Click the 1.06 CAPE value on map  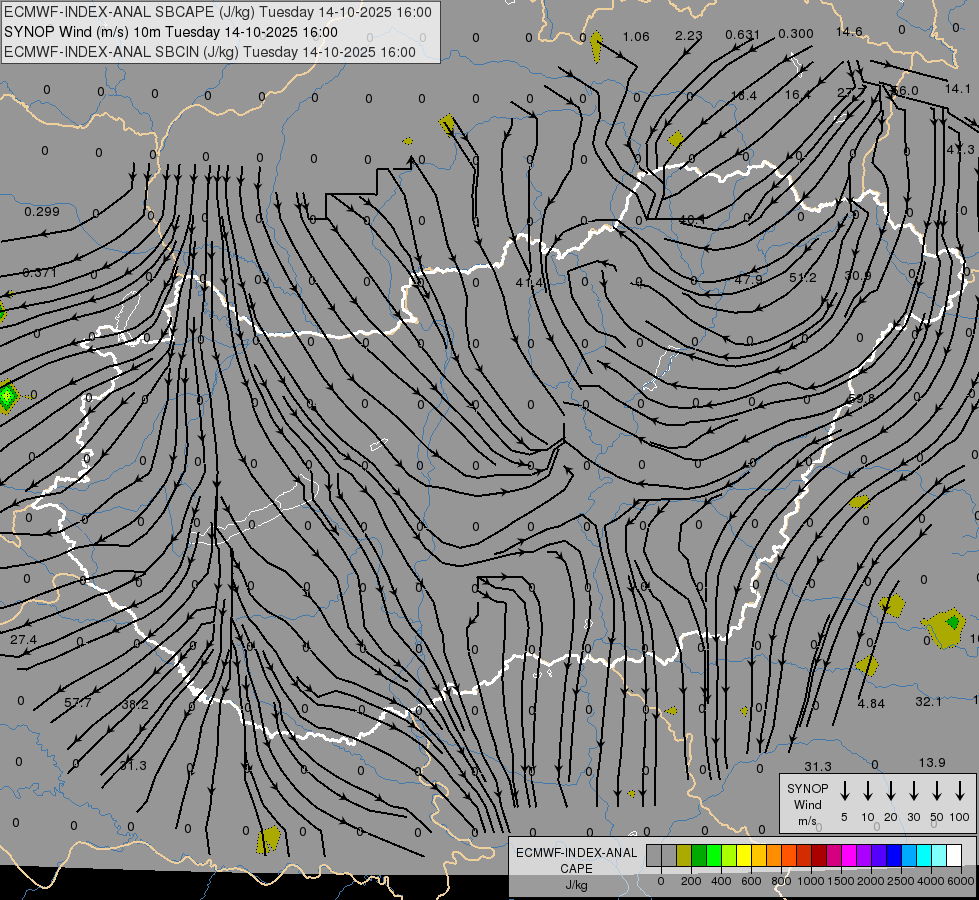pyautogui.click(x=636, y=37)
